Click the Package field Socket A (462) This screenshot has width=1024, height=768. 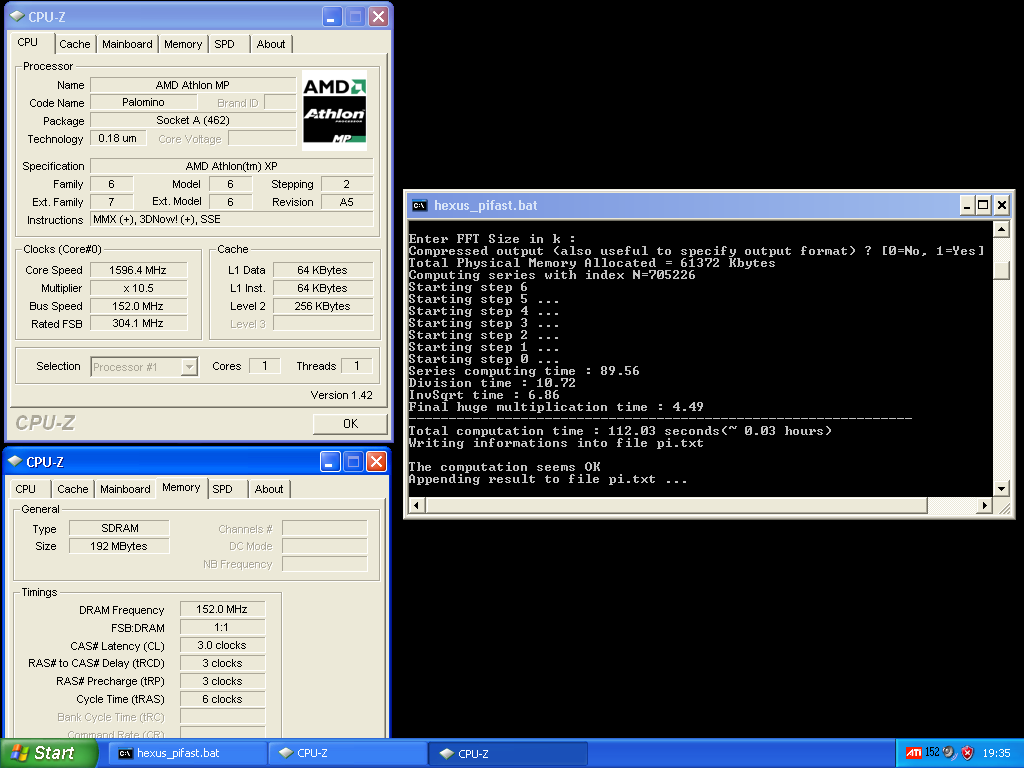click(193, 120)
